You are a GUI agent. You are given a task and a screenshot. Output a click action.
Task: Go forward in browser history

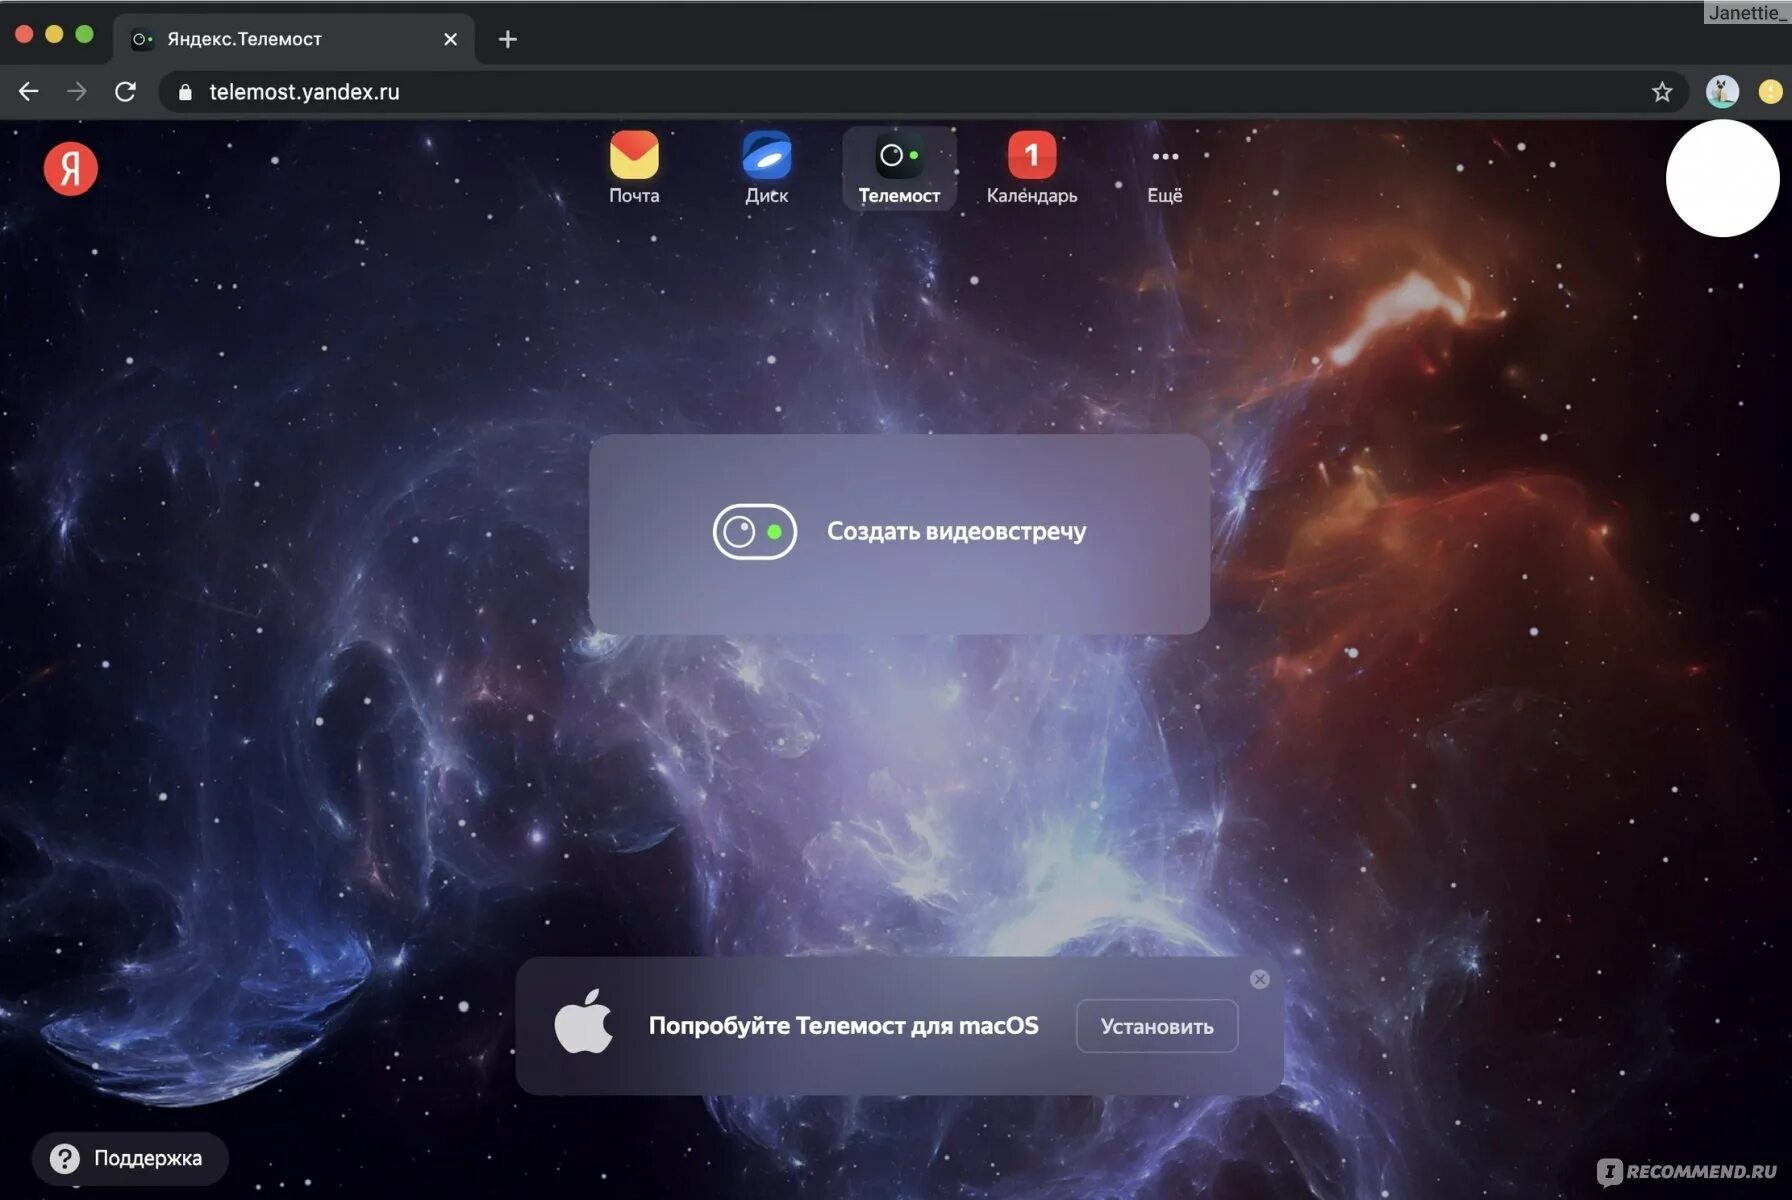point(76,92)
